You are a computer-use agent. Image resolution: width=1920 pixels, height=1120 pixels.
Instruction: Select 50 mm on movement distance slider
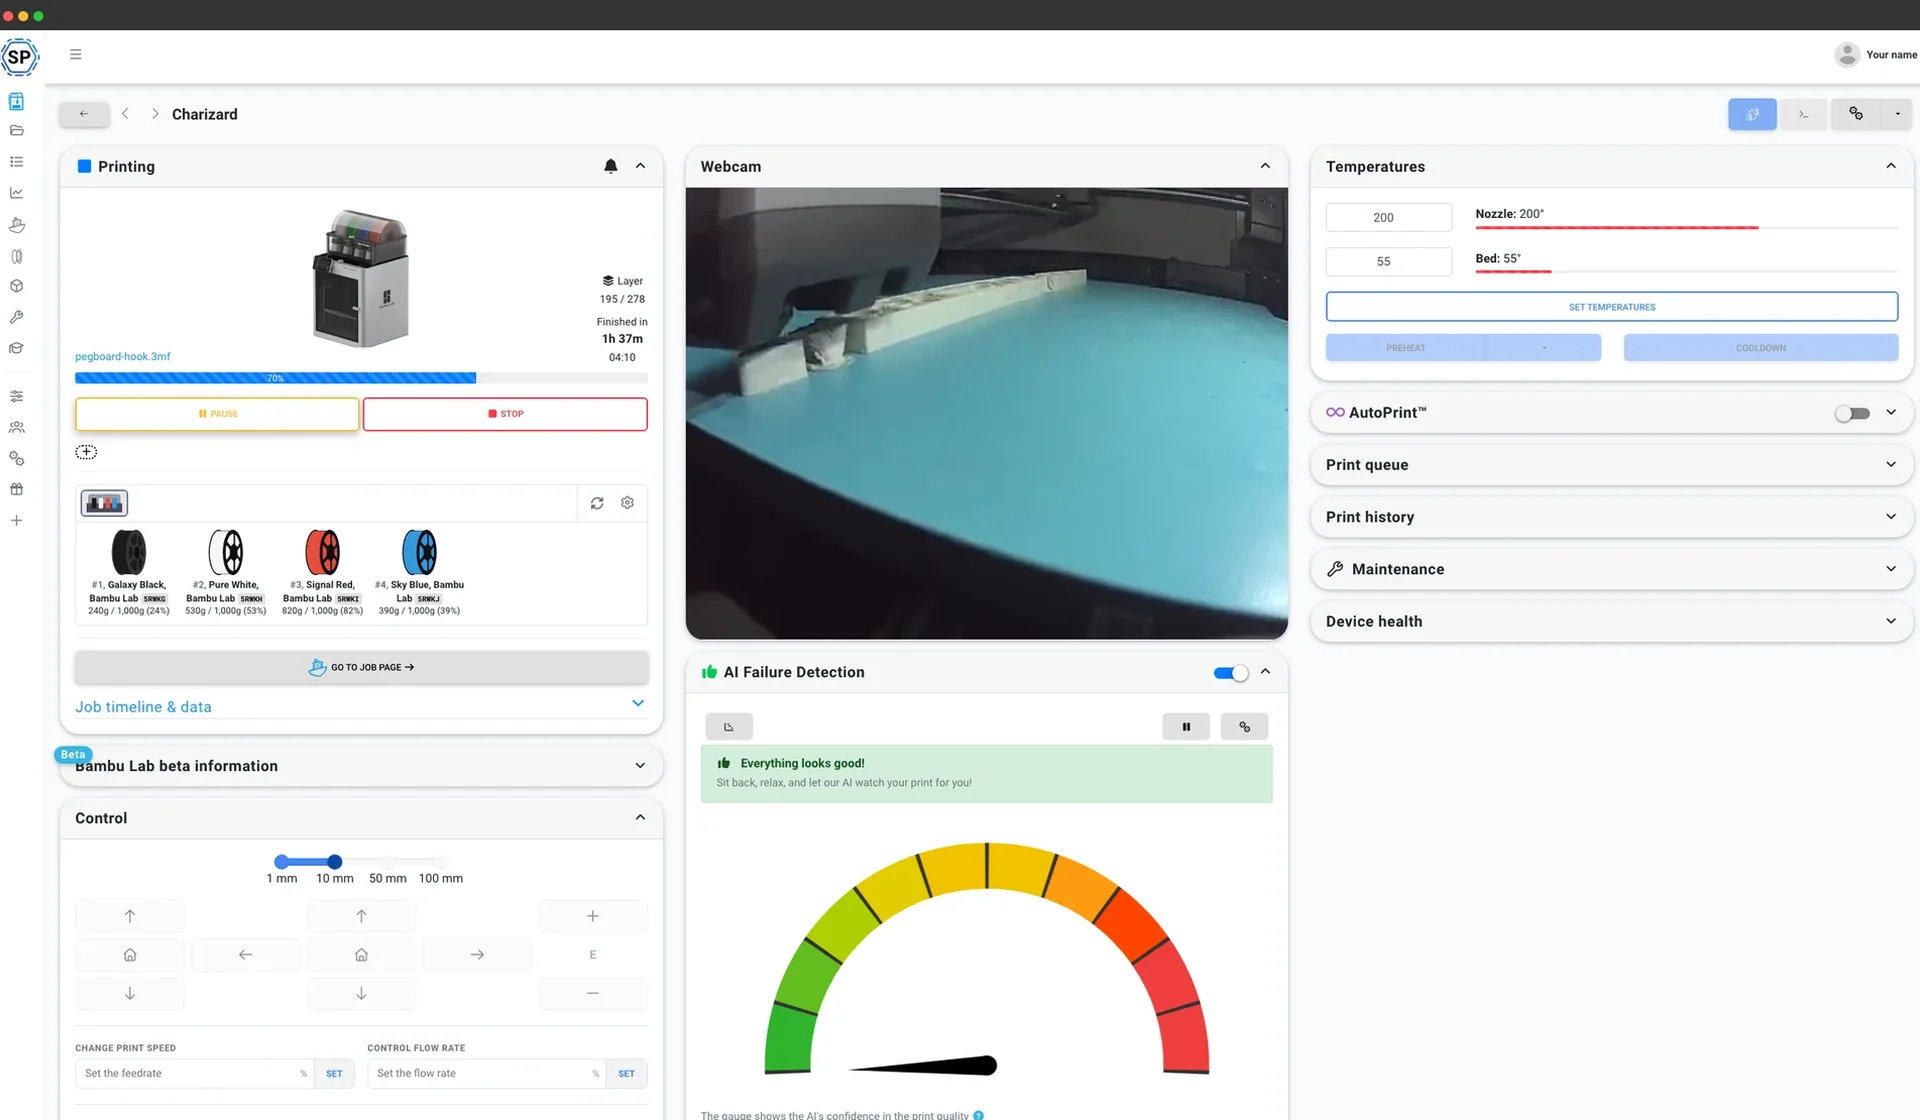point(388,862)
